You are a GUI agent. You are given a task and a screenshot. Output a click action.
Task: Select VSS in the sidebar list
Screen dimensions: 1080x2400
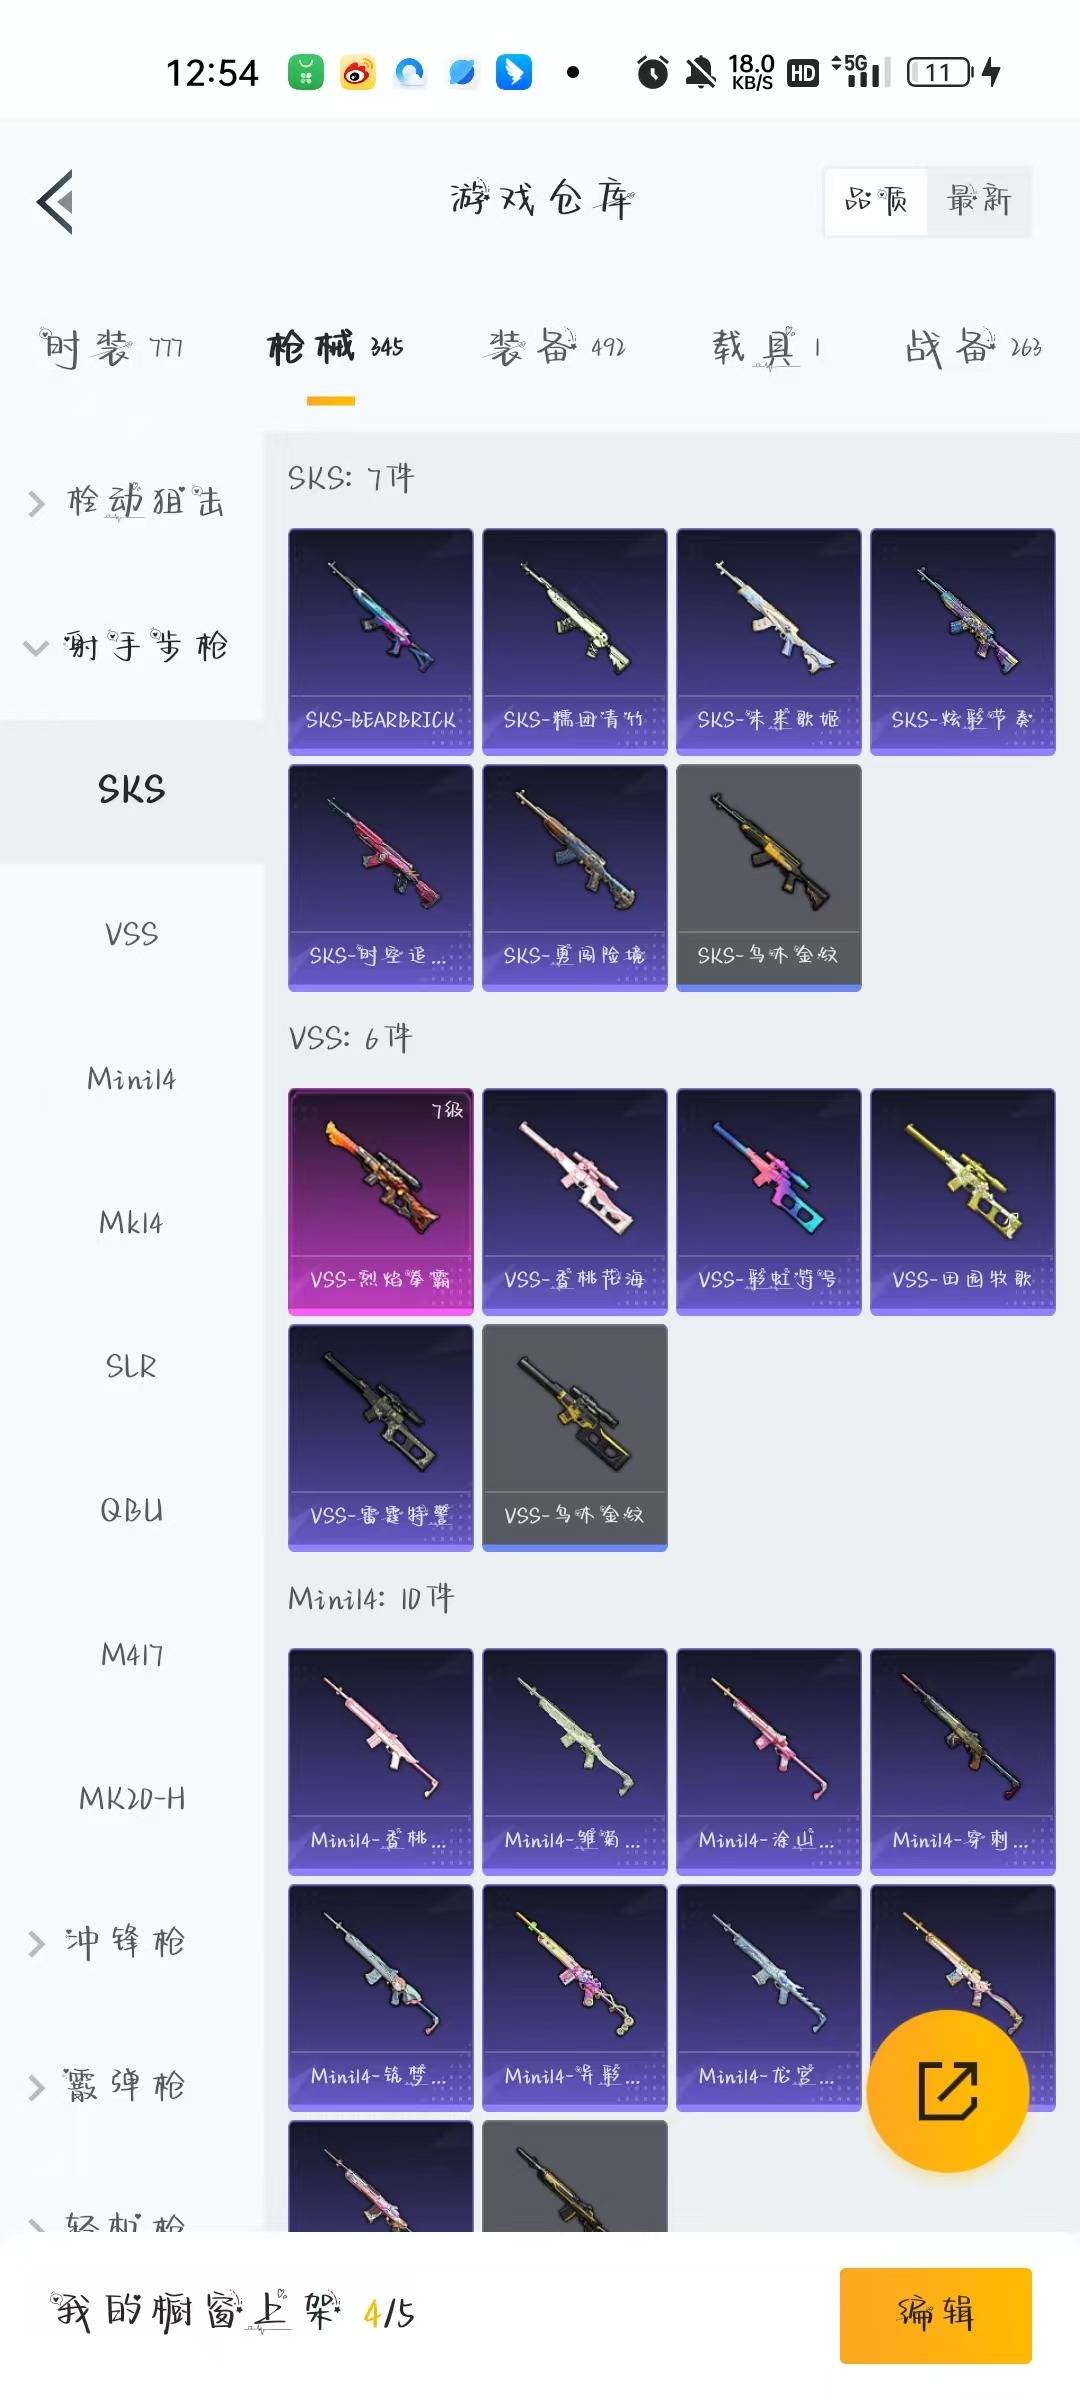(131, 935)
